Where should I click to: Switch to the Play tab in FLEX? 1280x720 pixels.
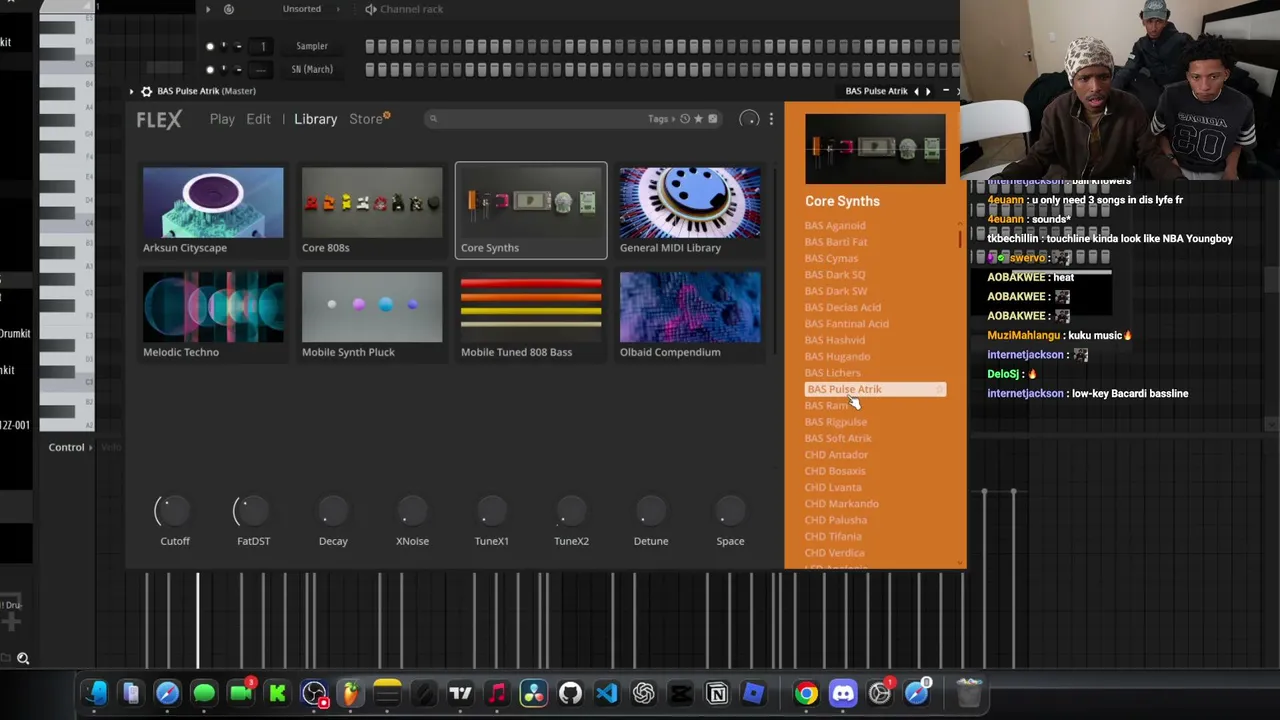222,119
